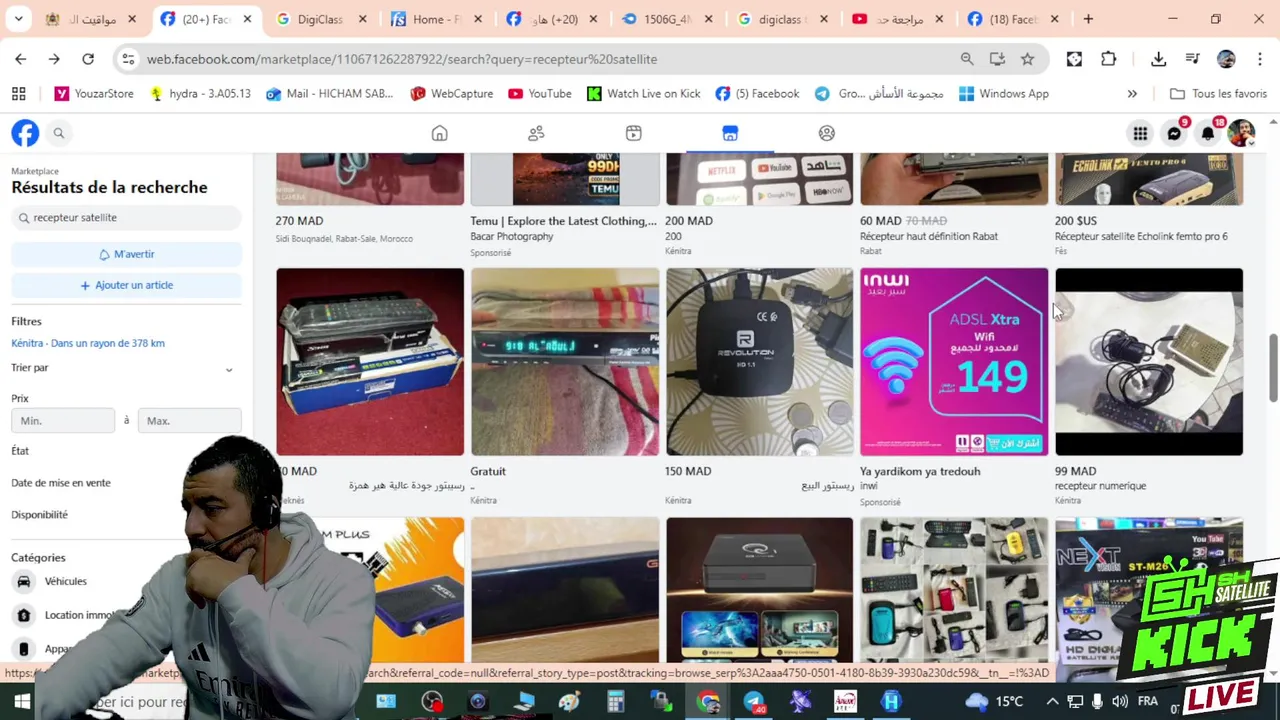
Task: Switch to the 1506G_4M browser tab
Action: (x=669, y=19)
